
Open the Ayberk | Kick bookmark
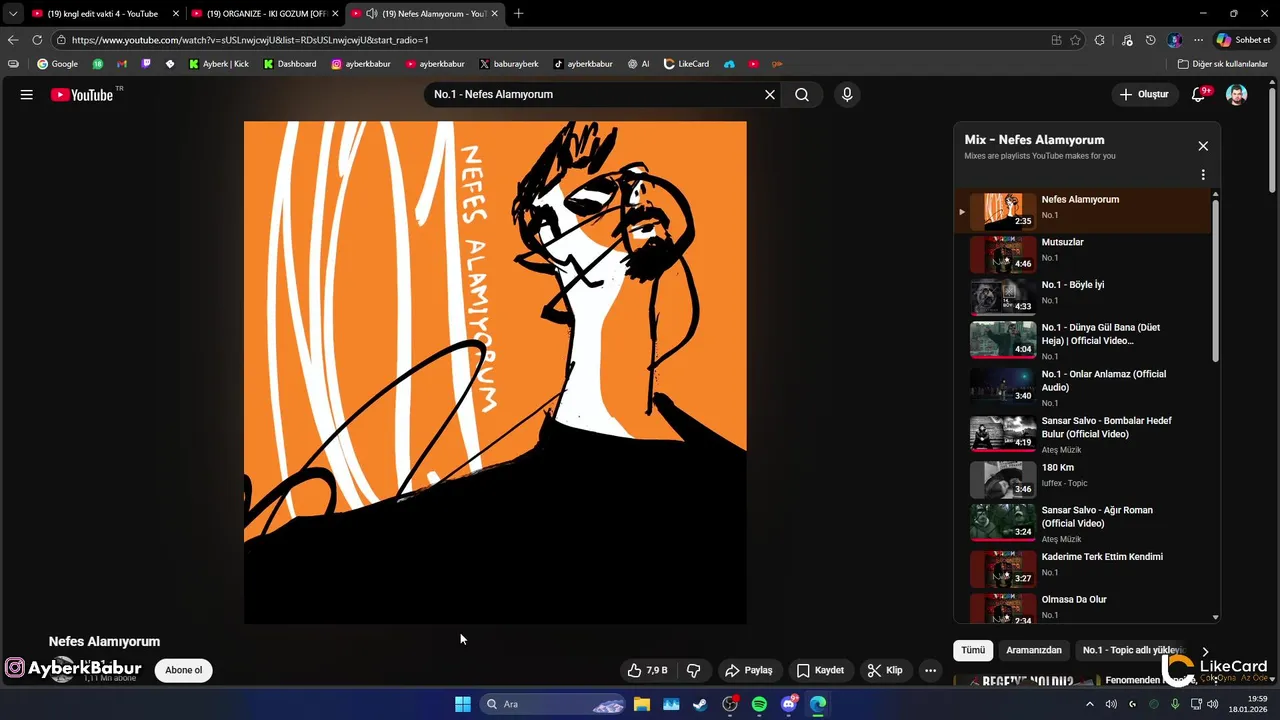click(219, 64)
